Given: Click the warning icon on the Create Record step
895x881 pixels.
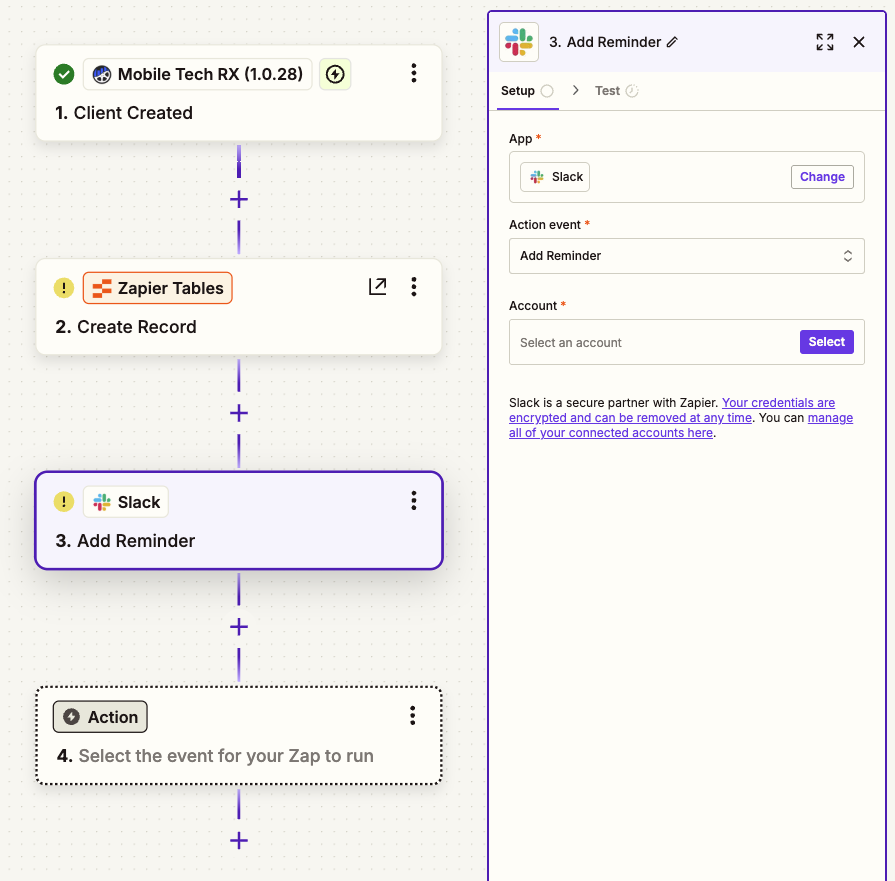Looking at the screenshot, I should (x=63, y=287).
